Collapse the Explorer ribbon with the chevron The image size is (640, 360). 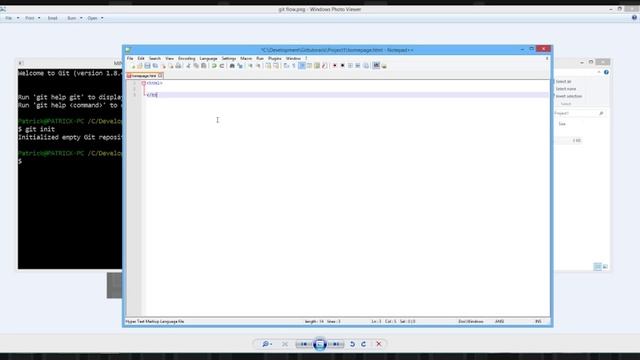599,72
